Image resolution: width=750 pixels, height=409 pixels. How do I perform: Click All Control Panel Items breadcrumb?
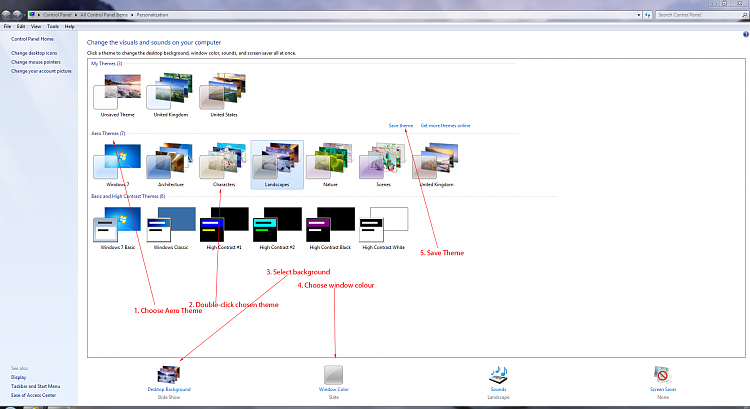pyautogui.click(x=104, y=15)
